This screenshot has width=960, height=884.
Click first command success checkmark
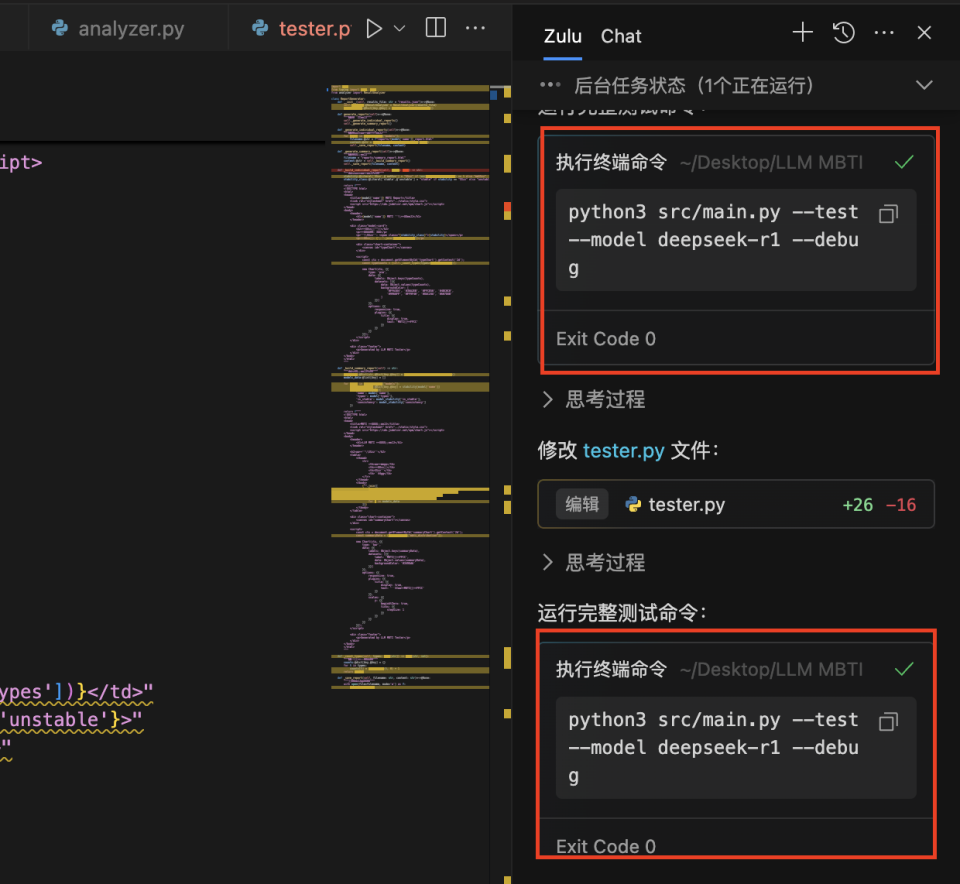coord(904,162)
